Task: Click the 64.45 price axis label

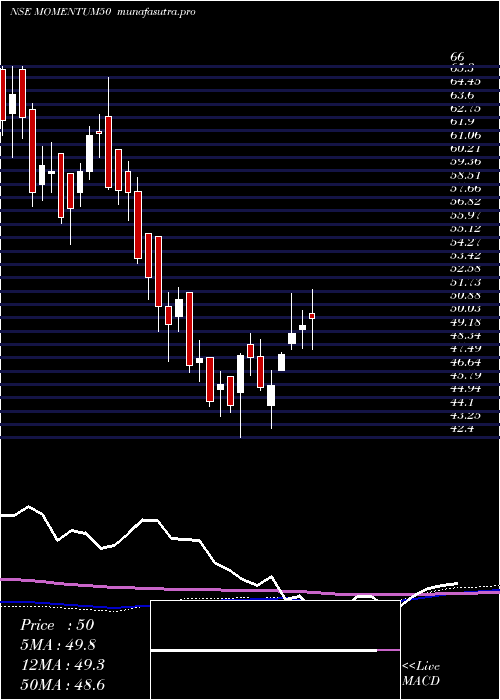Action: (x=465, y=82)
